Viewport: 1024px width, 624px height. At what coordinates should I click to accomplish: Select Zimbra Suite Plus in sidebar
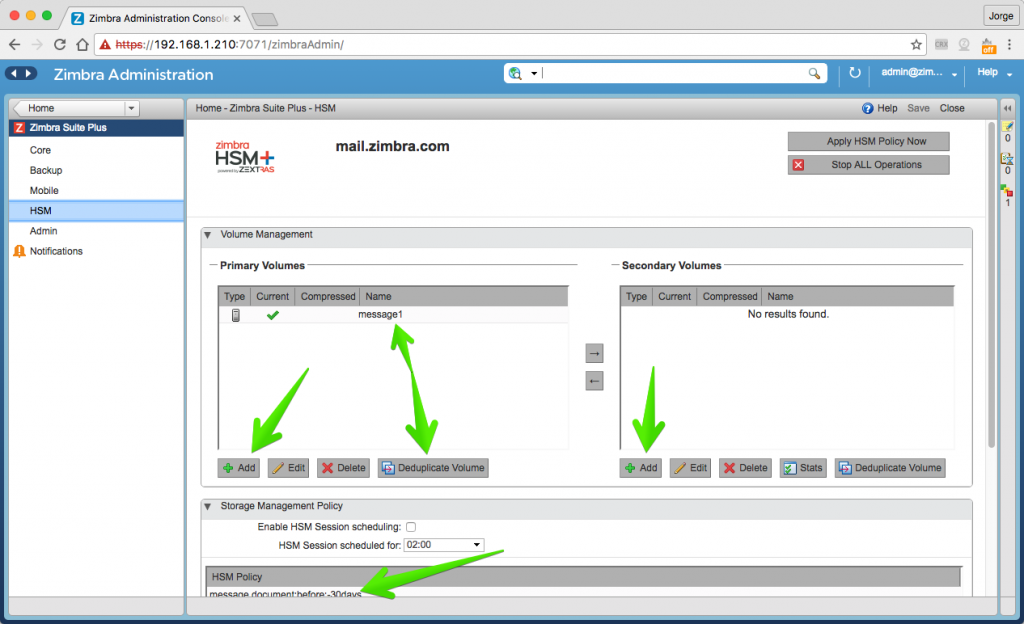click(96, 128)
